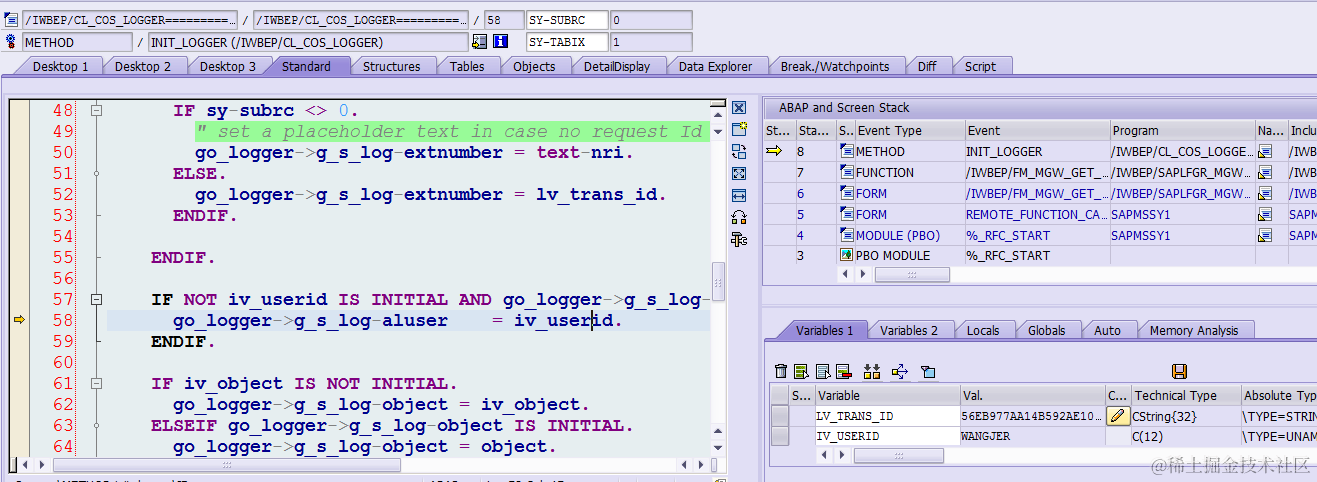Open navigation icon in REMOTE_FUNCTION_CA row
1317x482 pixels.
coord(1264,215)
